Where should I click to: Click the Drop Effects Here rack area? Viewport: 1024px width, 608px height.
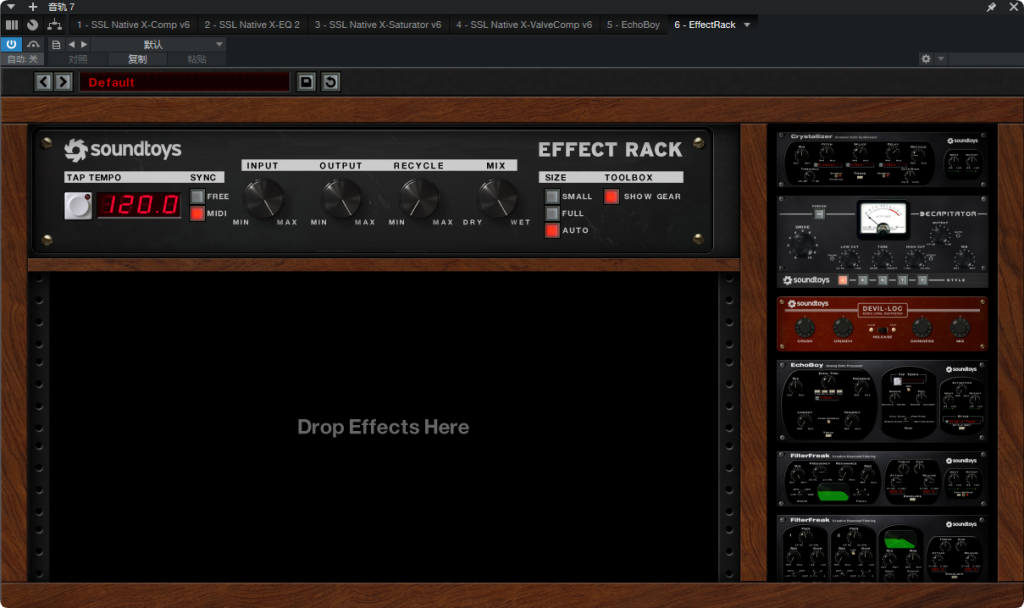tap(383, 426)
